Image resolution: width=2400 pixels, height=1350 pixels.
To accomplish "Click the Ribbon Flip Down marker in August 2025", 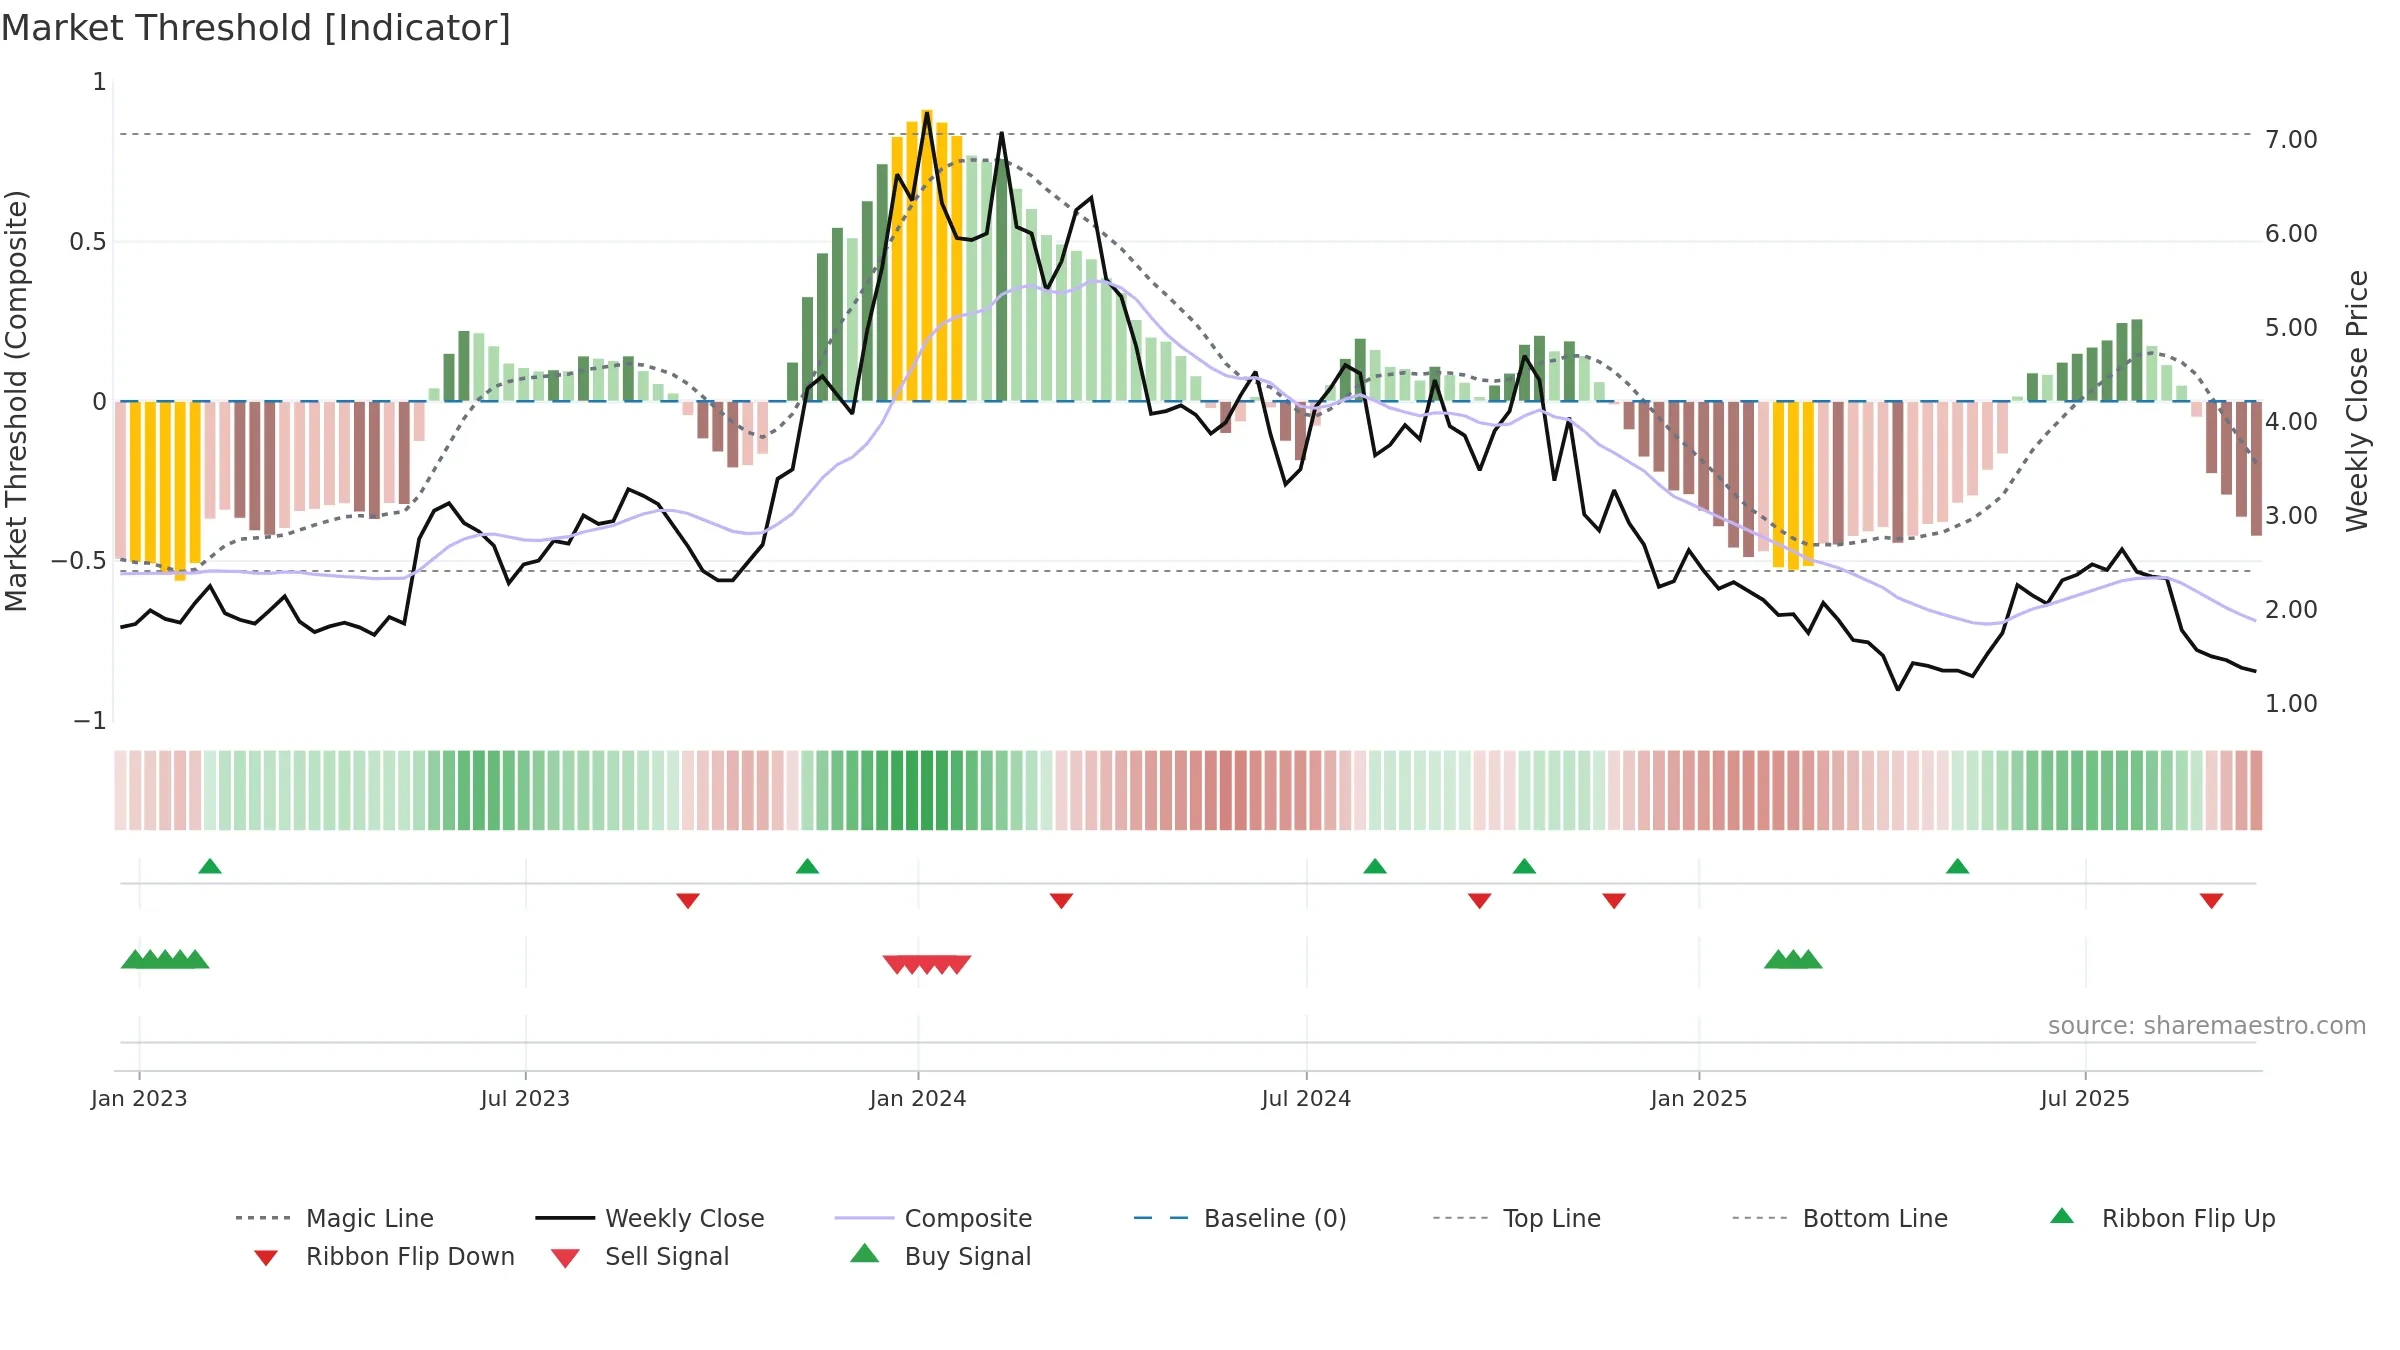I will point(2211,901).
